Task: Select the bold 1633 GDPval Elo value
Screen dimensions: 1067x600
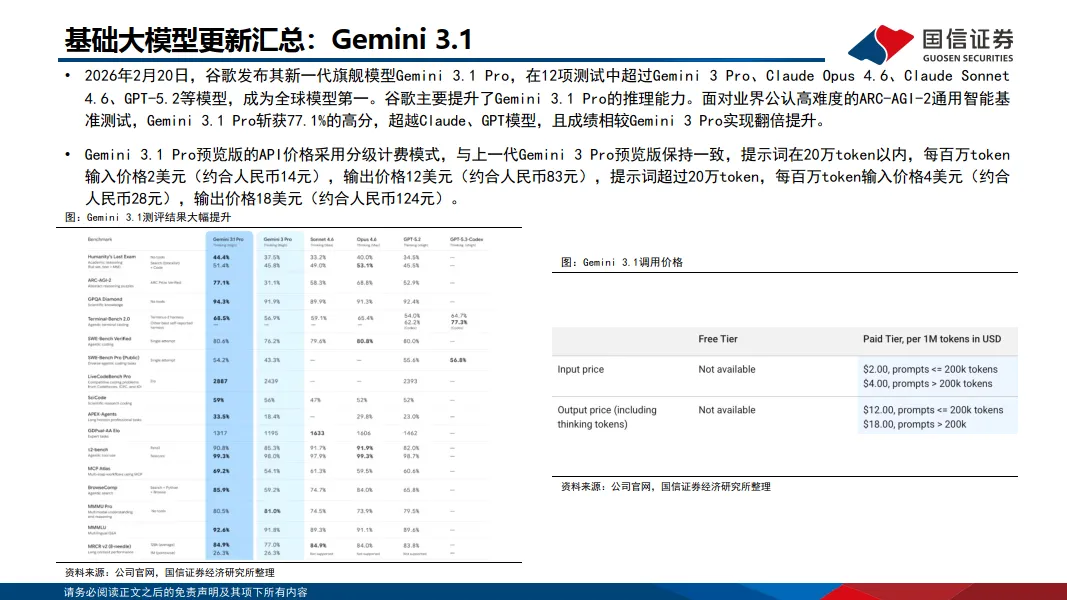Action: (317, 433)
